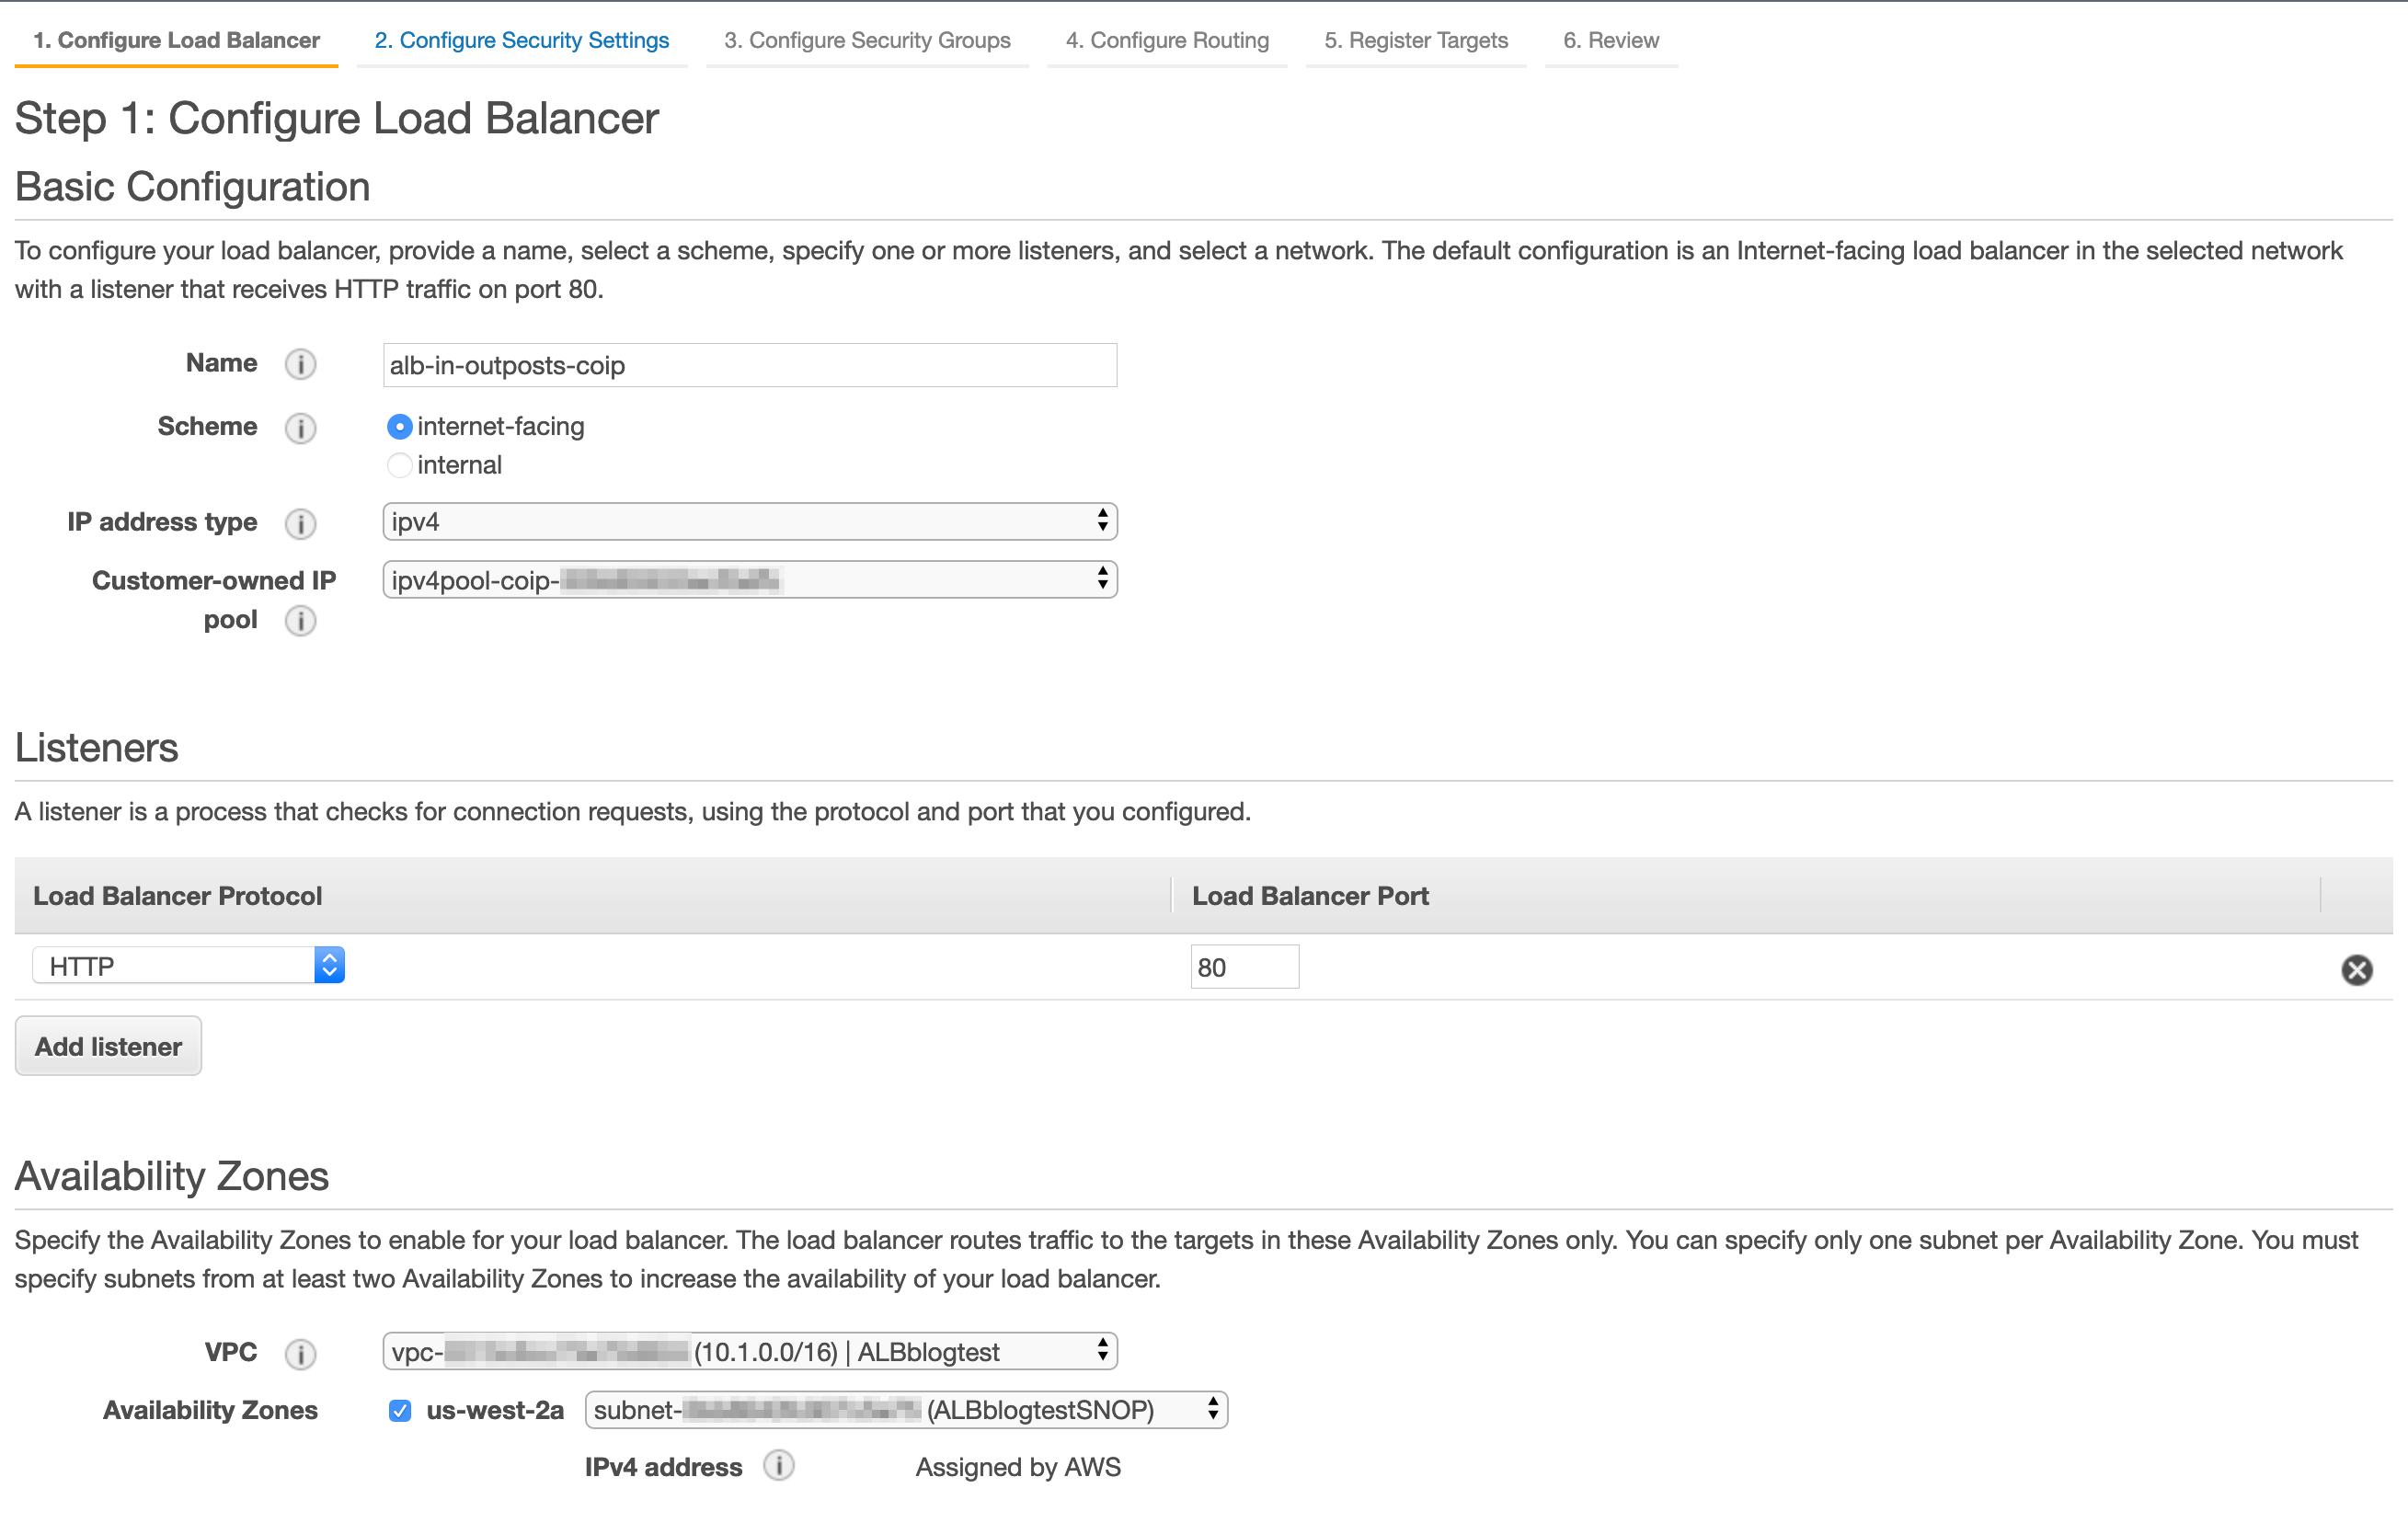Click the Load Balancer Port 80 field
This screenshot has width=2408, height=1534.
click(1243, 967)
